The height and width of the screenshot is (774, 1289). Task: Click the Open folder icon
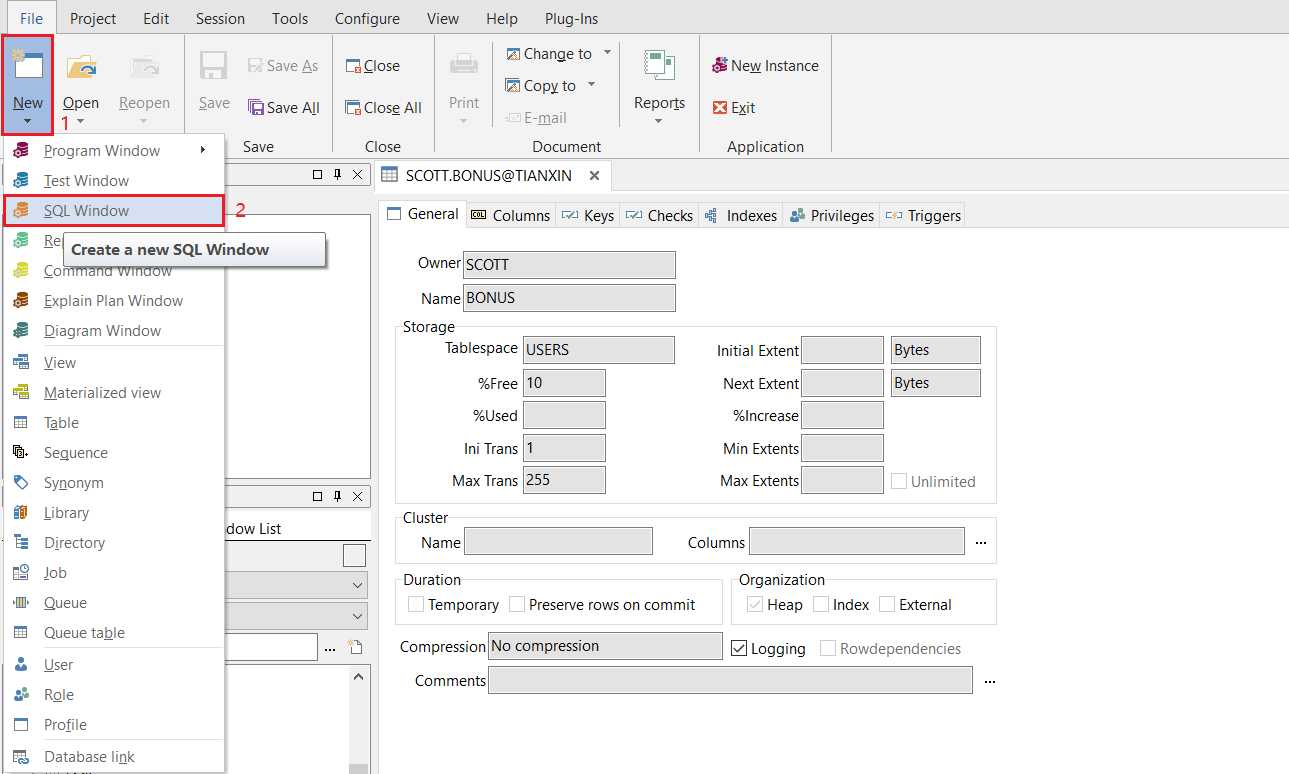[81, 67]
